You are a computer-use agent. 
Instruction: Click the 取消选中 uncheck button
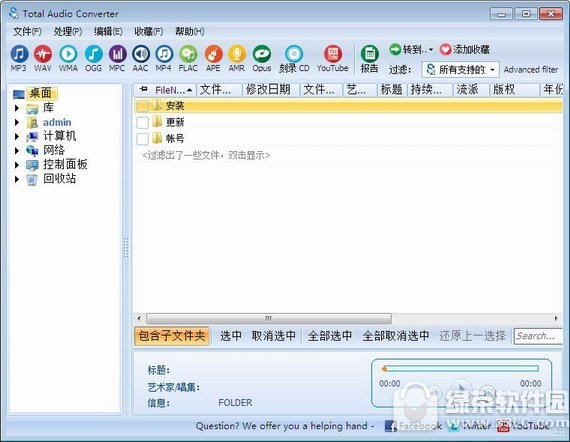273,336
